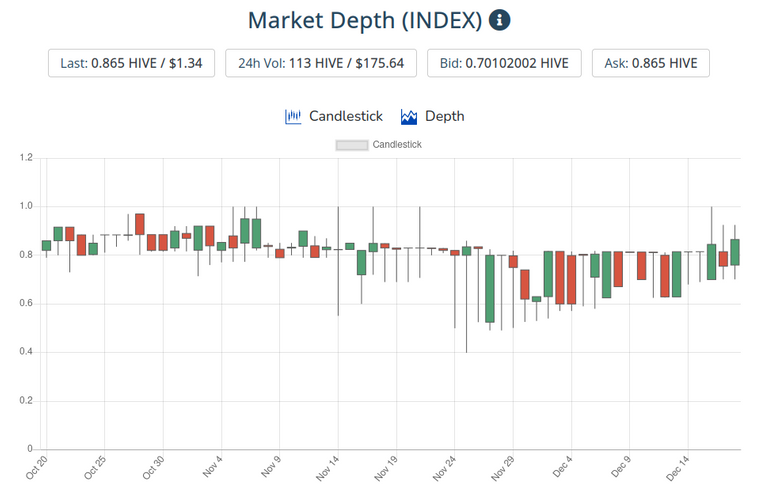Image resolution: width=768 pixels, height=499 pixels.
Task: Click the Oct 30 x-axis label
Action: 153,468
